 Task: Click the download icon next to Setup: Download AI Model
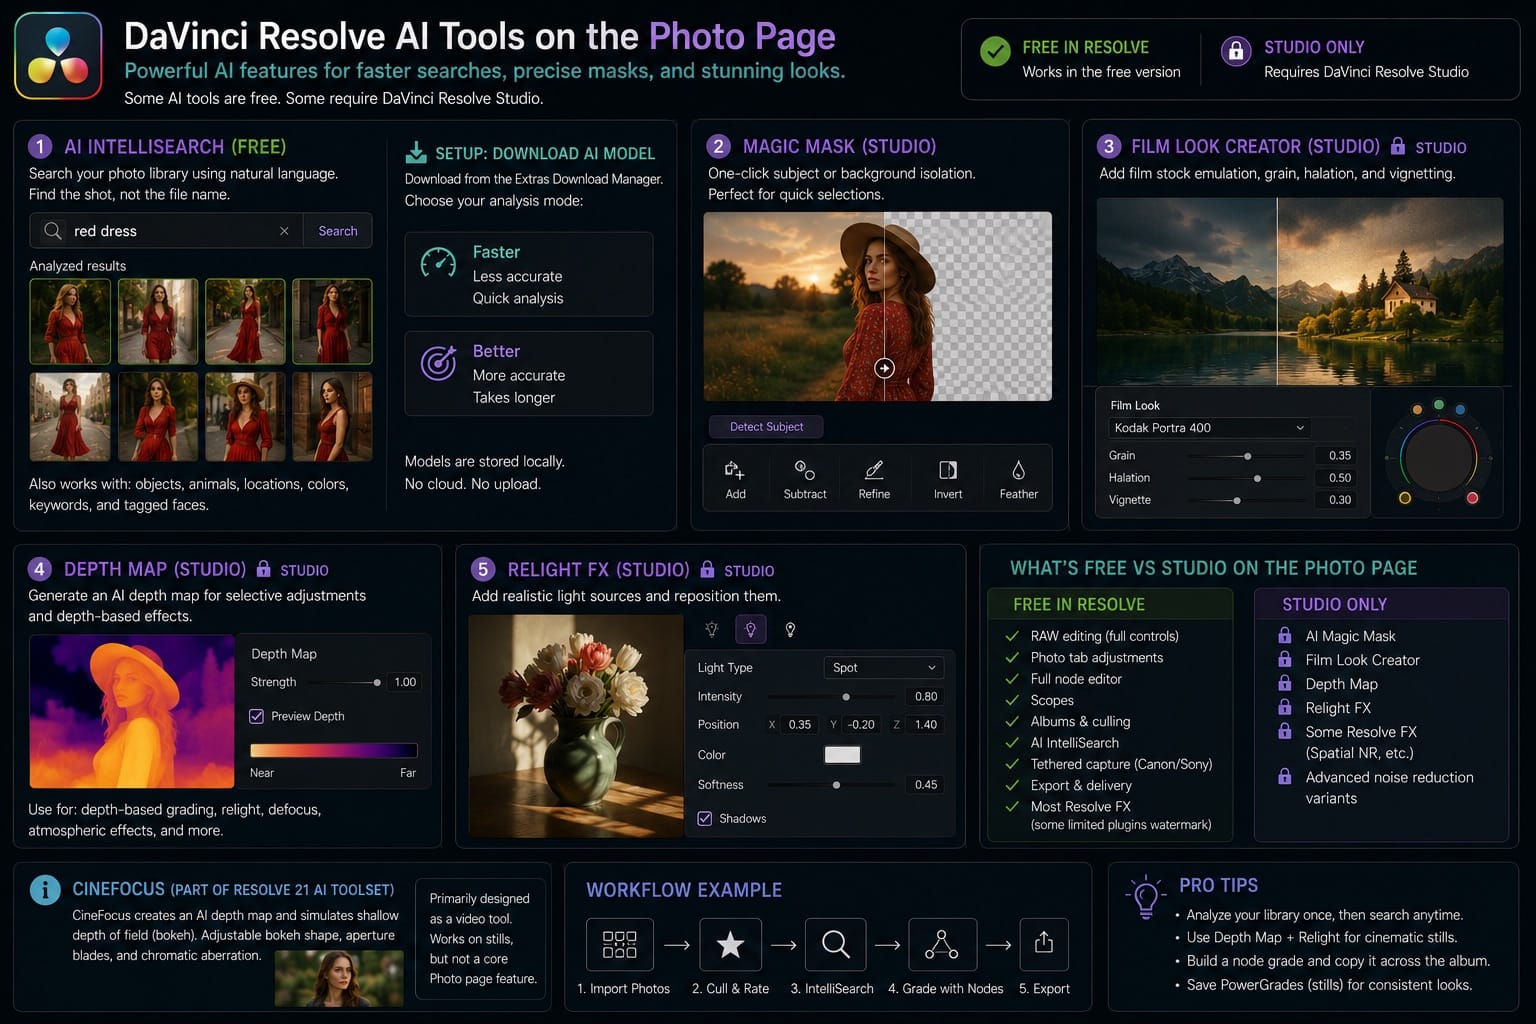click(x=416, y=153)
